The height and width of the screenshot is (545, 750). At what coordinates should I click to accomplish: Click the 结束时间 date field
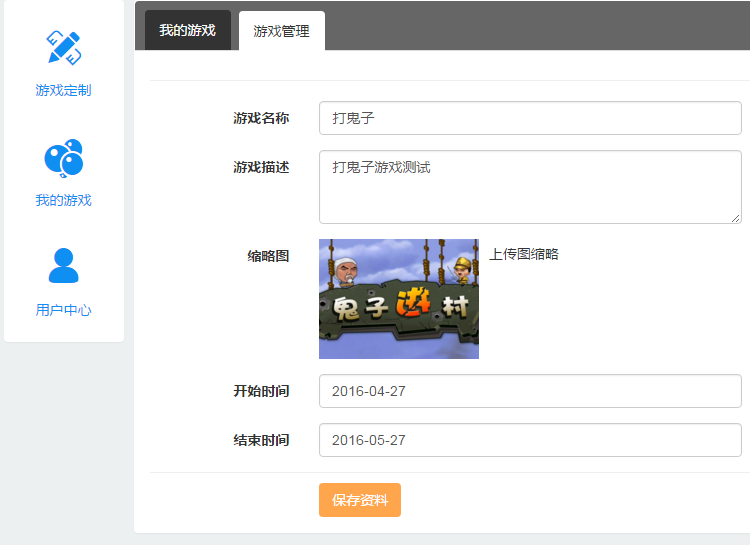pyautogui.click(x=530, y=440)
